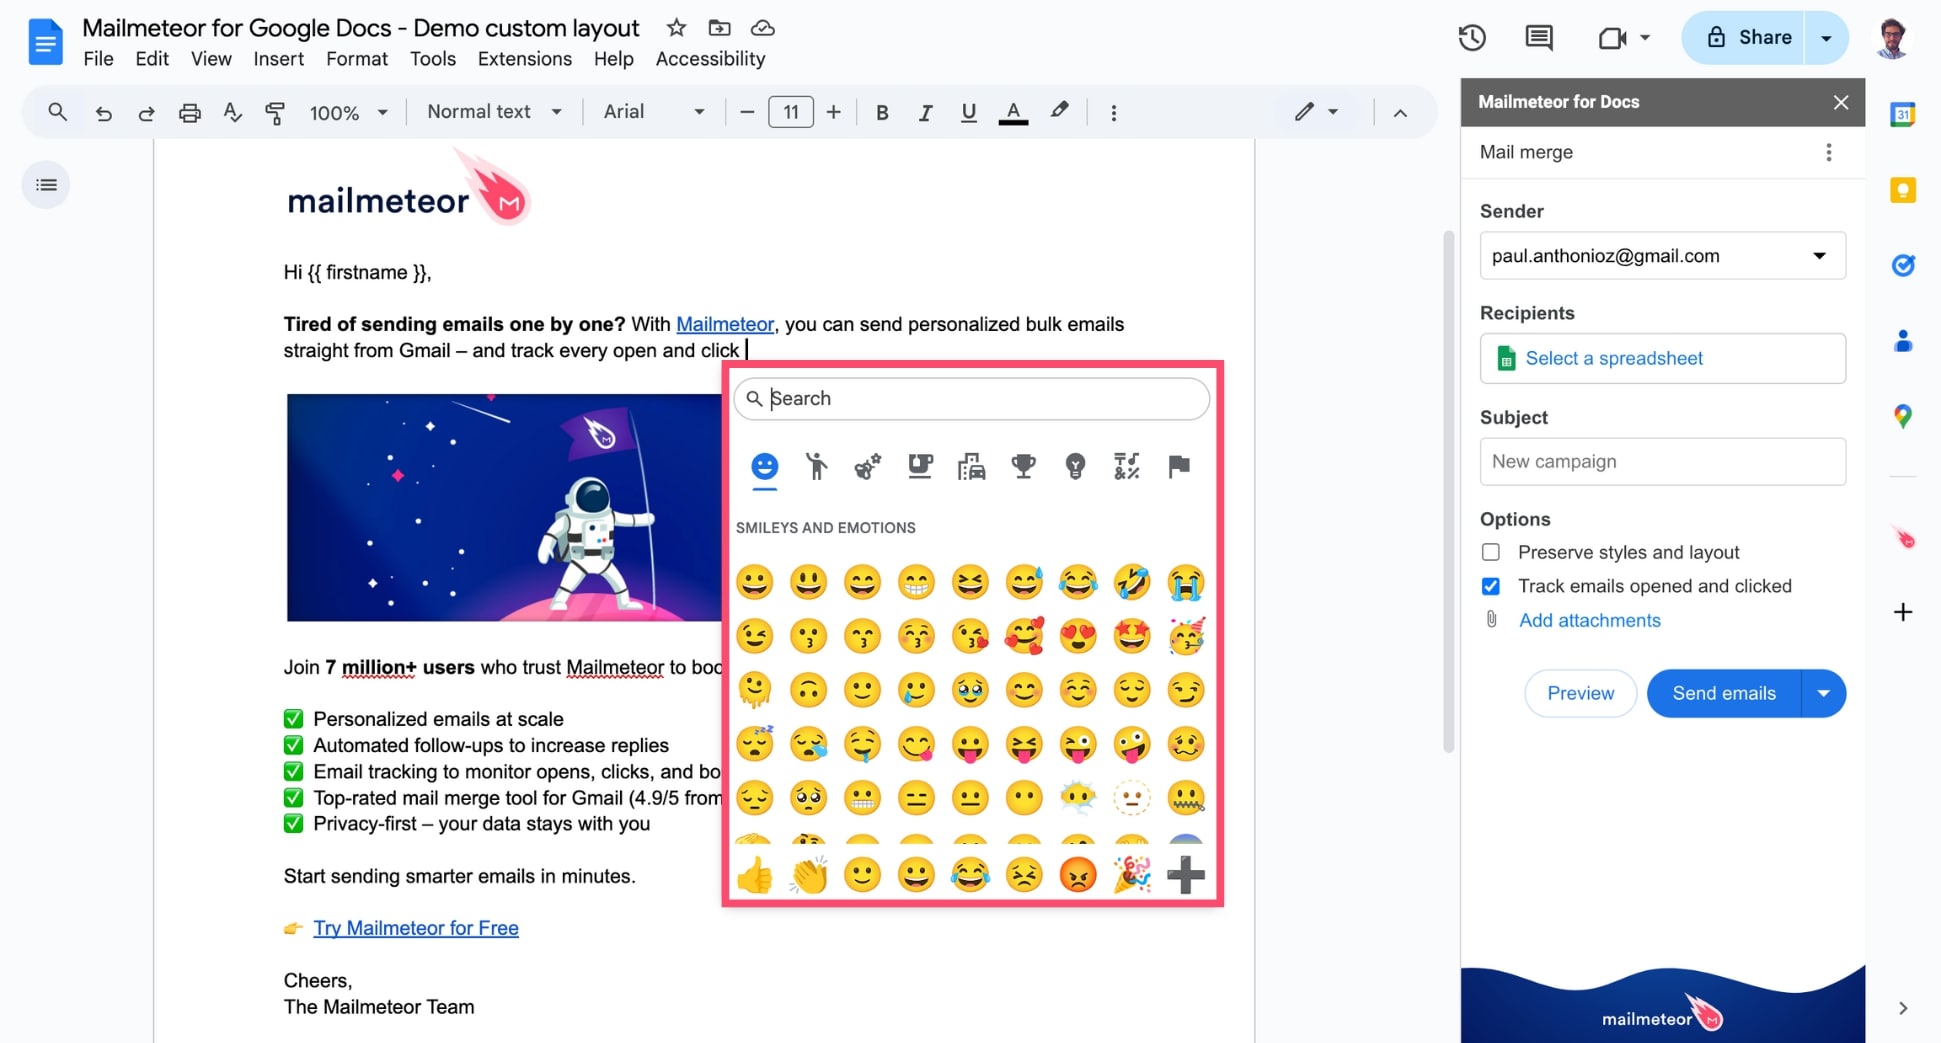Open the Format menu
The image size is (1941, 1043).
[x=357, y=59]
